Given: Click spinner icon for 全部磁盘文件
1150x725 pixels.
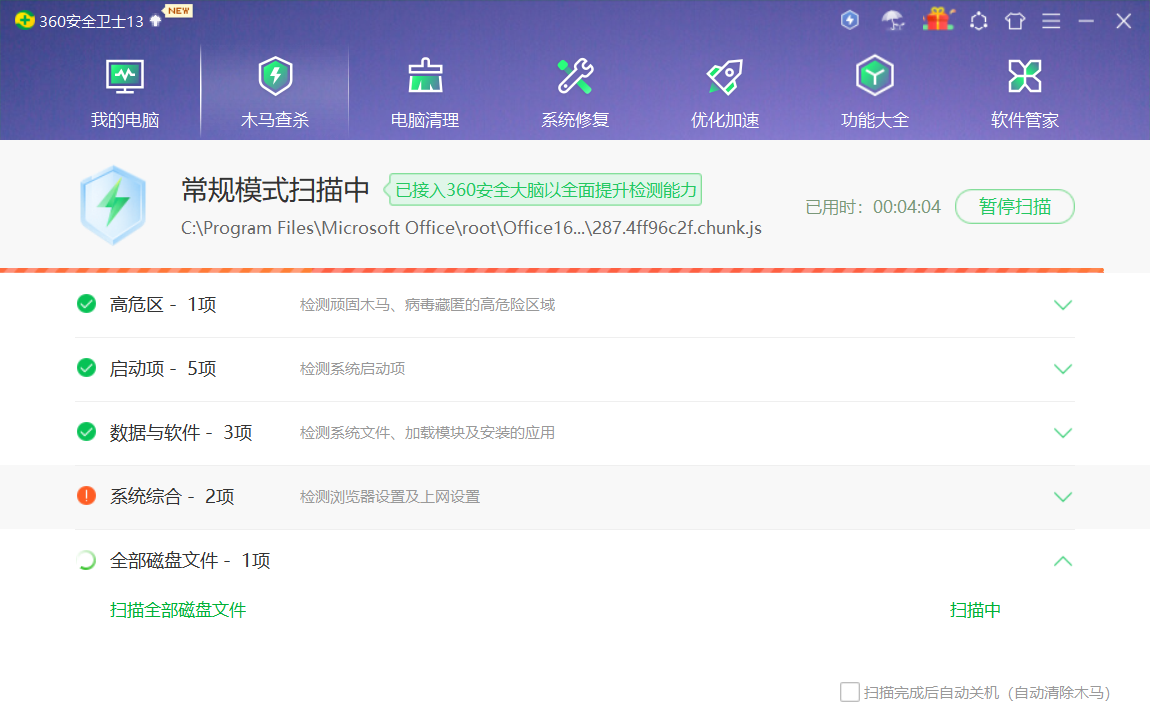Looking at the screenshot, I should (x=87, y=560).
